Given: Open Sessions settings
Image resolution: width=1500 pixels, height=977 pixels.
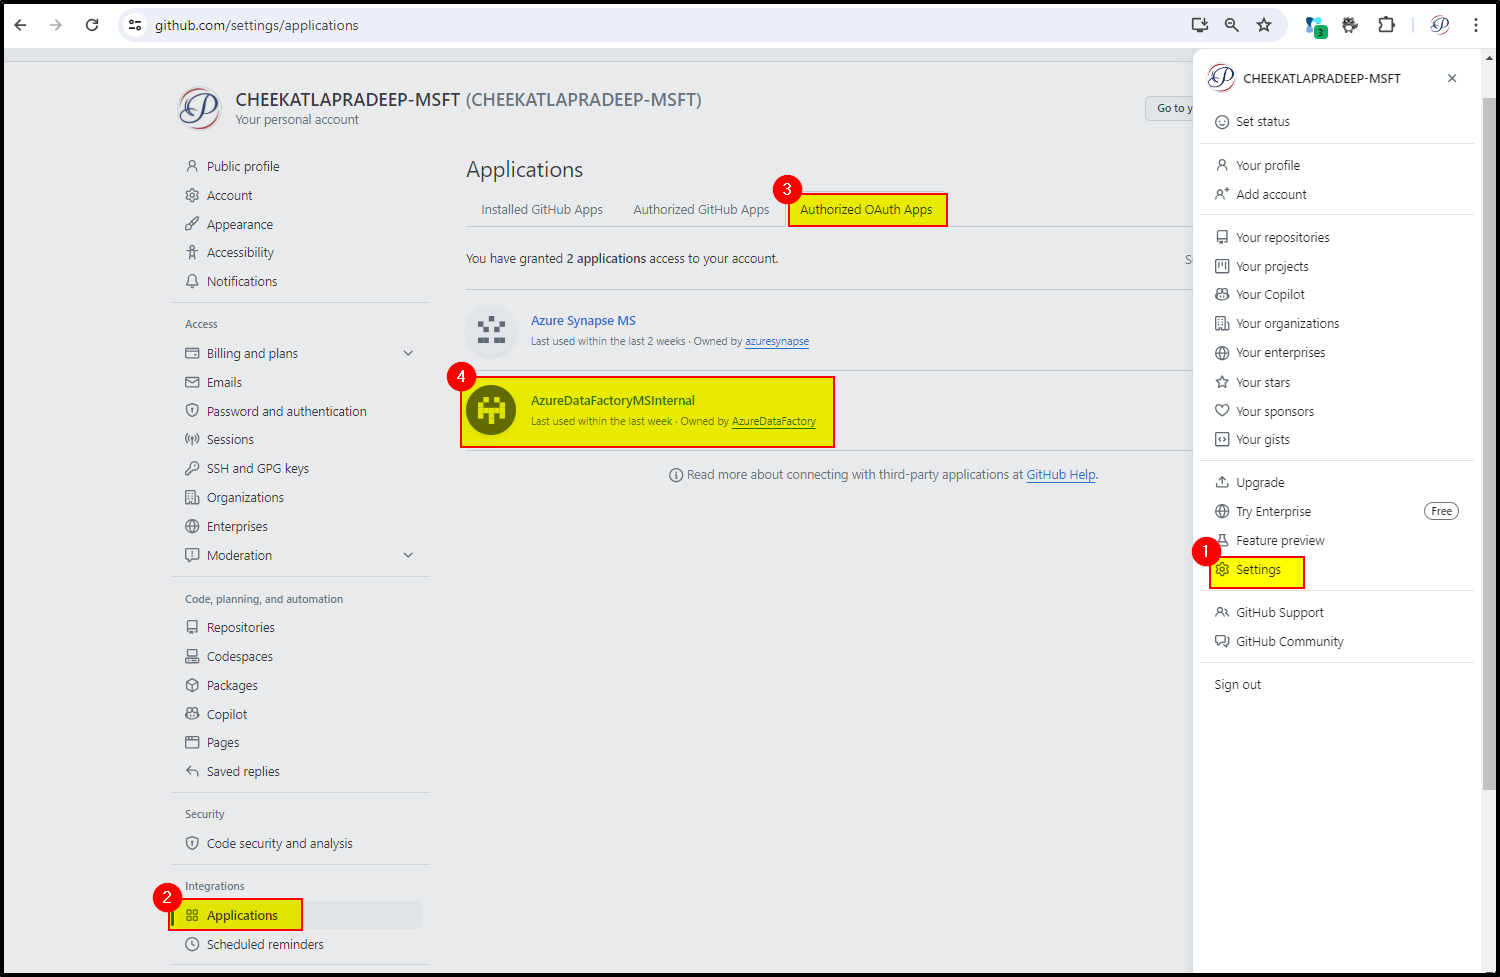Looking at the screenshot, I should point(230,439).
